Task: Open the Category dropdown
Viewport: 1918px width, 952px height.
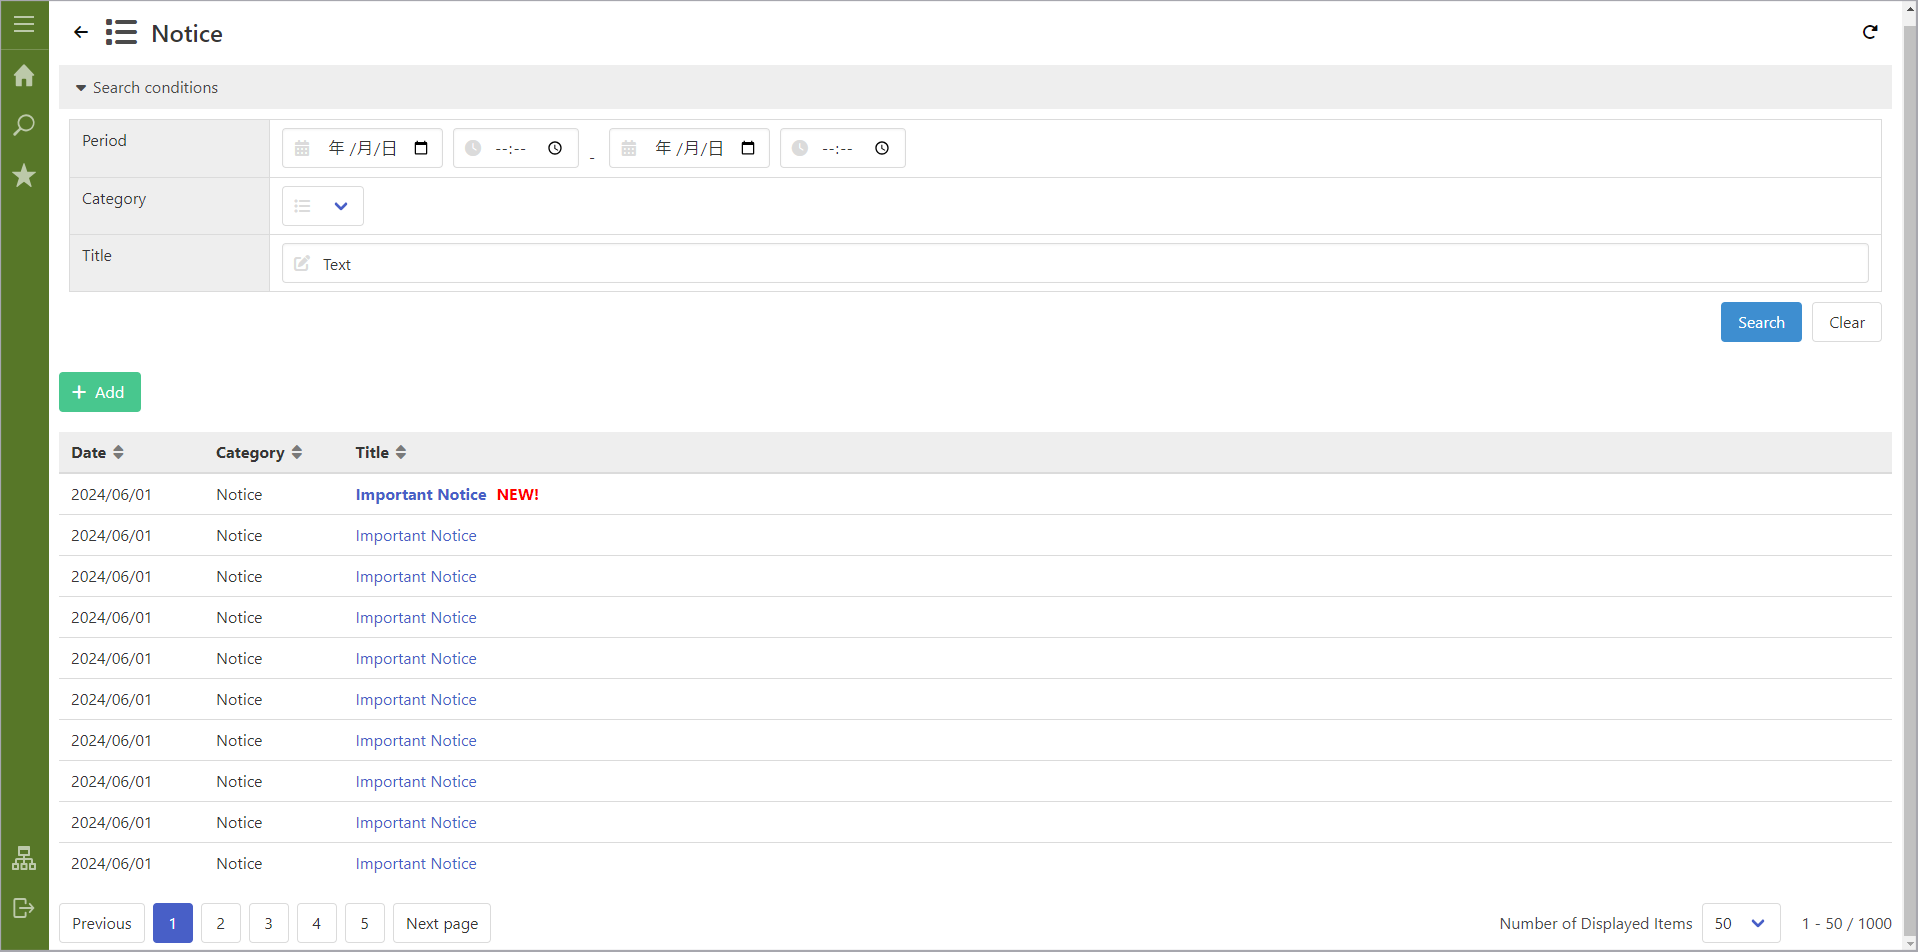Action: coord(323,206)
